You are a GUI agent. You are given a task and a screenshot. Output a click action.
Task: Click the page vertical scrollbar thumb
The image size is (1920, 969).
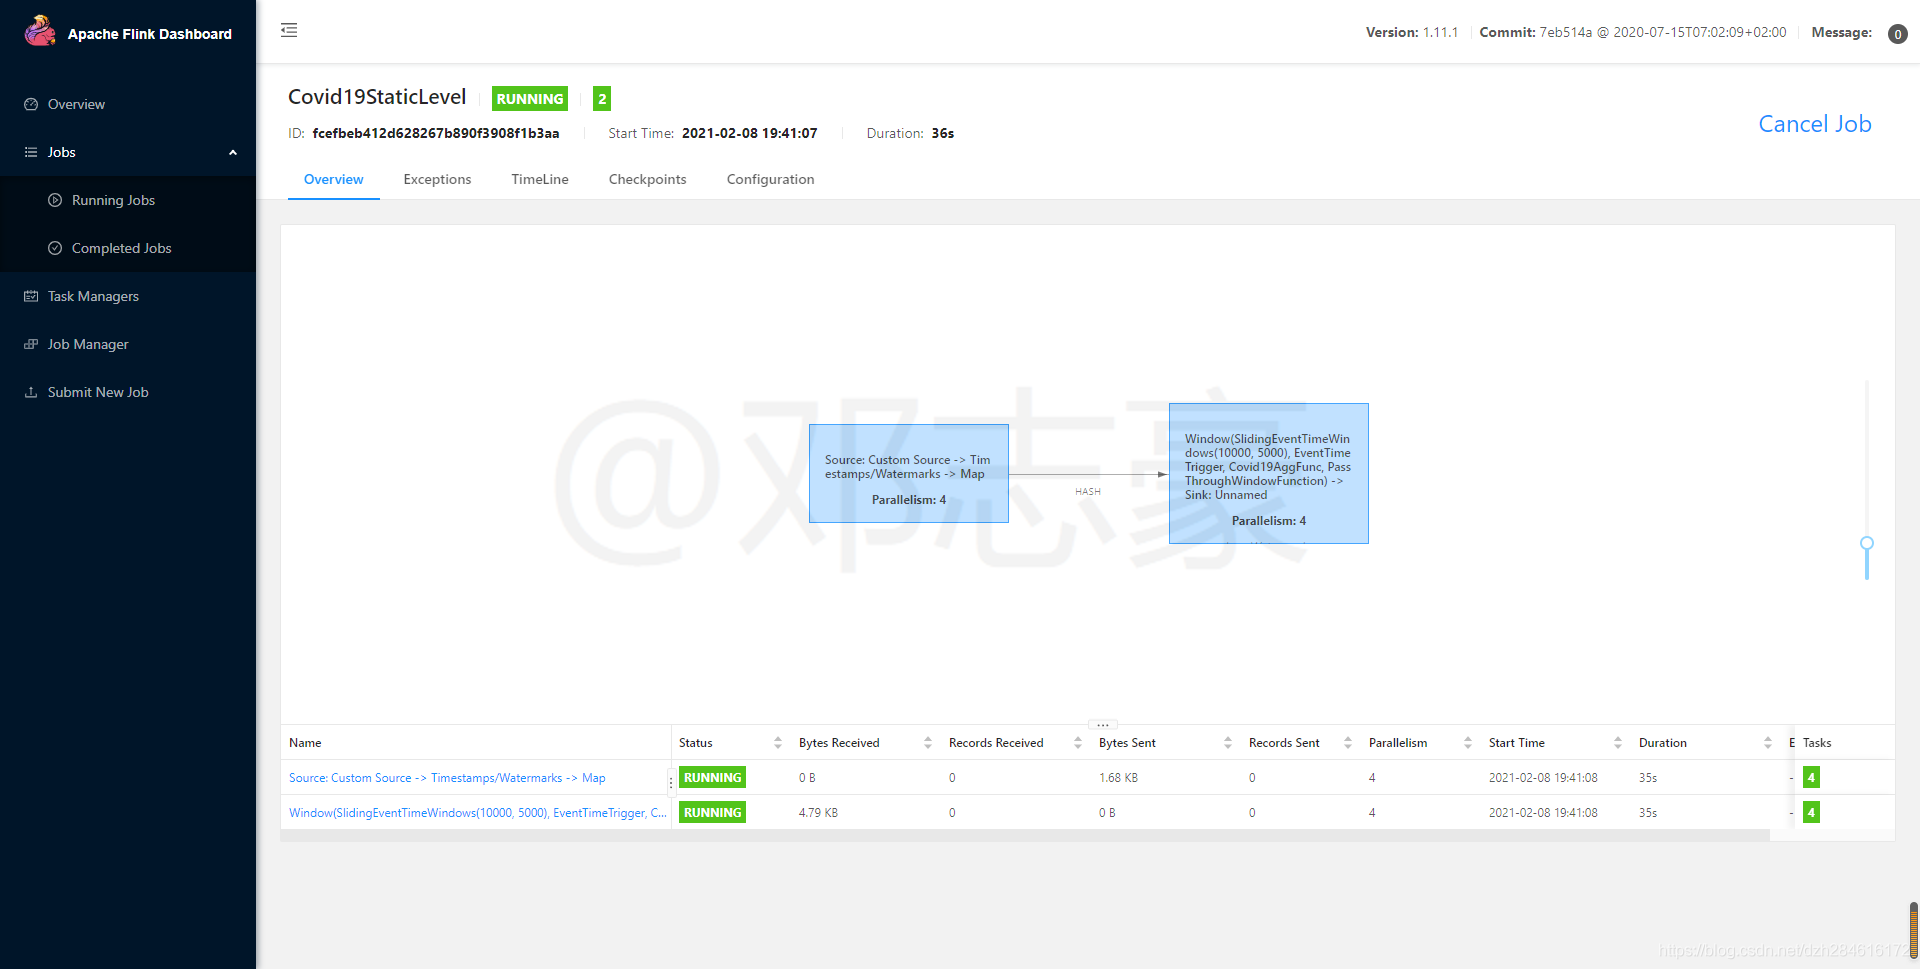(1913, 930)
